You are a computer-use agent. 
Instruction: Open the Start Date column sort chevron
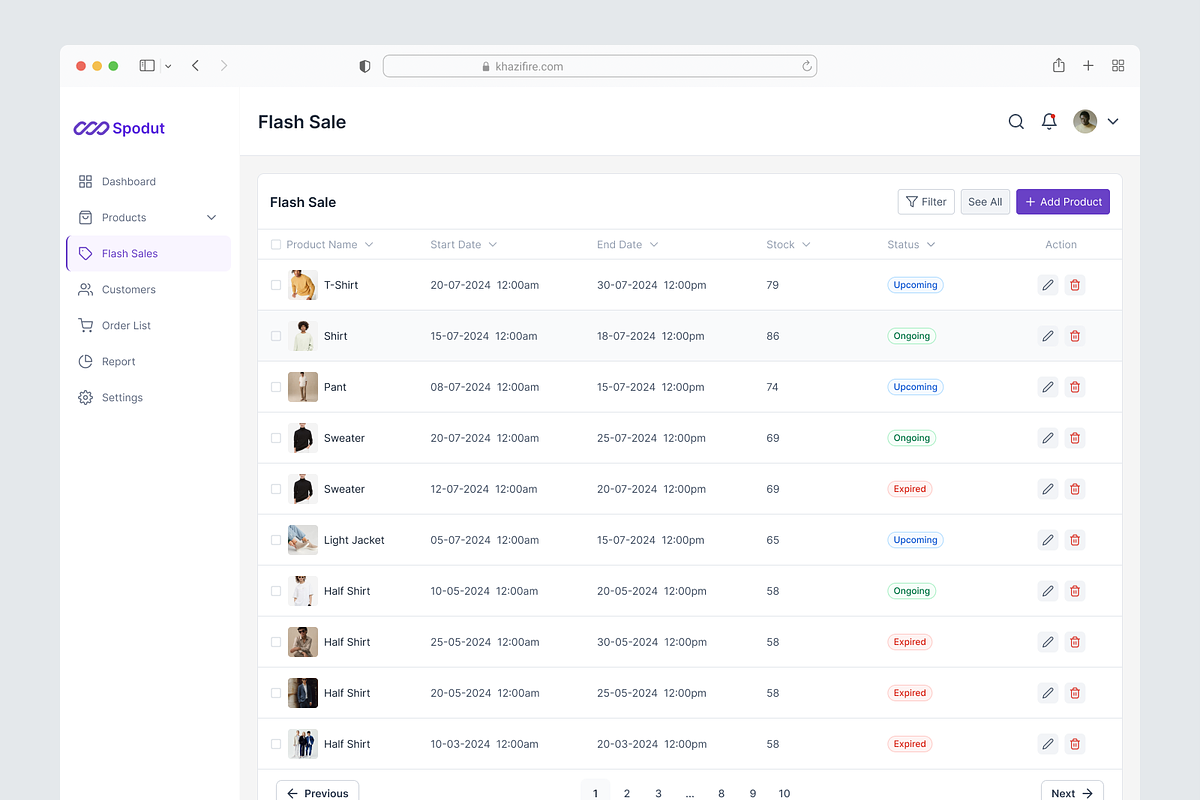pyautogui.click(x=493, y=245)
